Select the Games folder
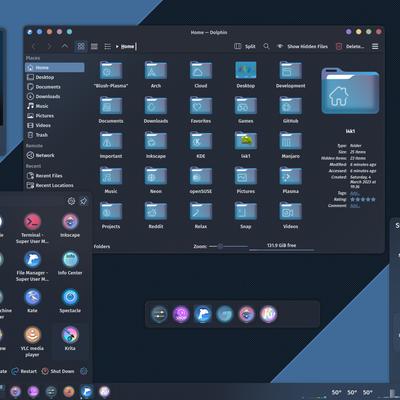400x400 pixels. pos(246,109)
